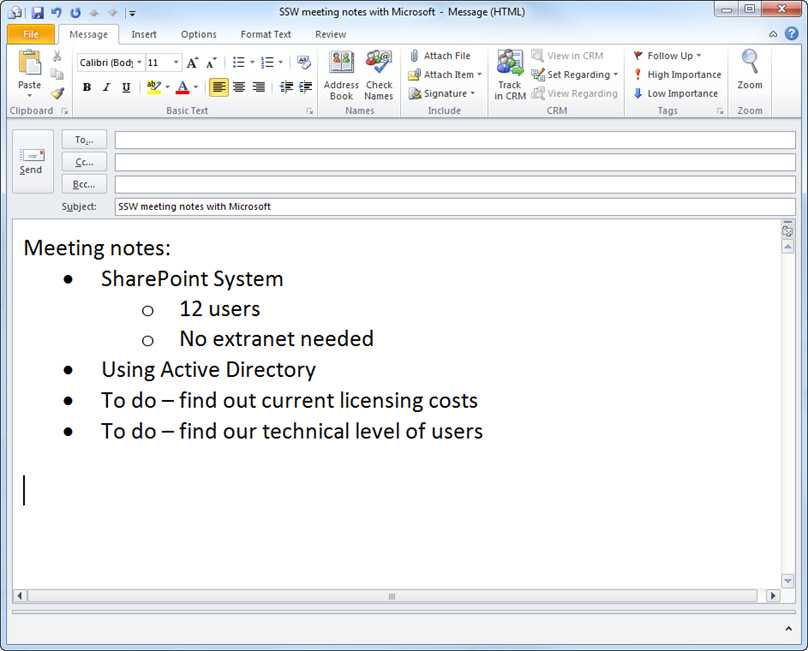Select the Format Painter brush

(58, 93)
